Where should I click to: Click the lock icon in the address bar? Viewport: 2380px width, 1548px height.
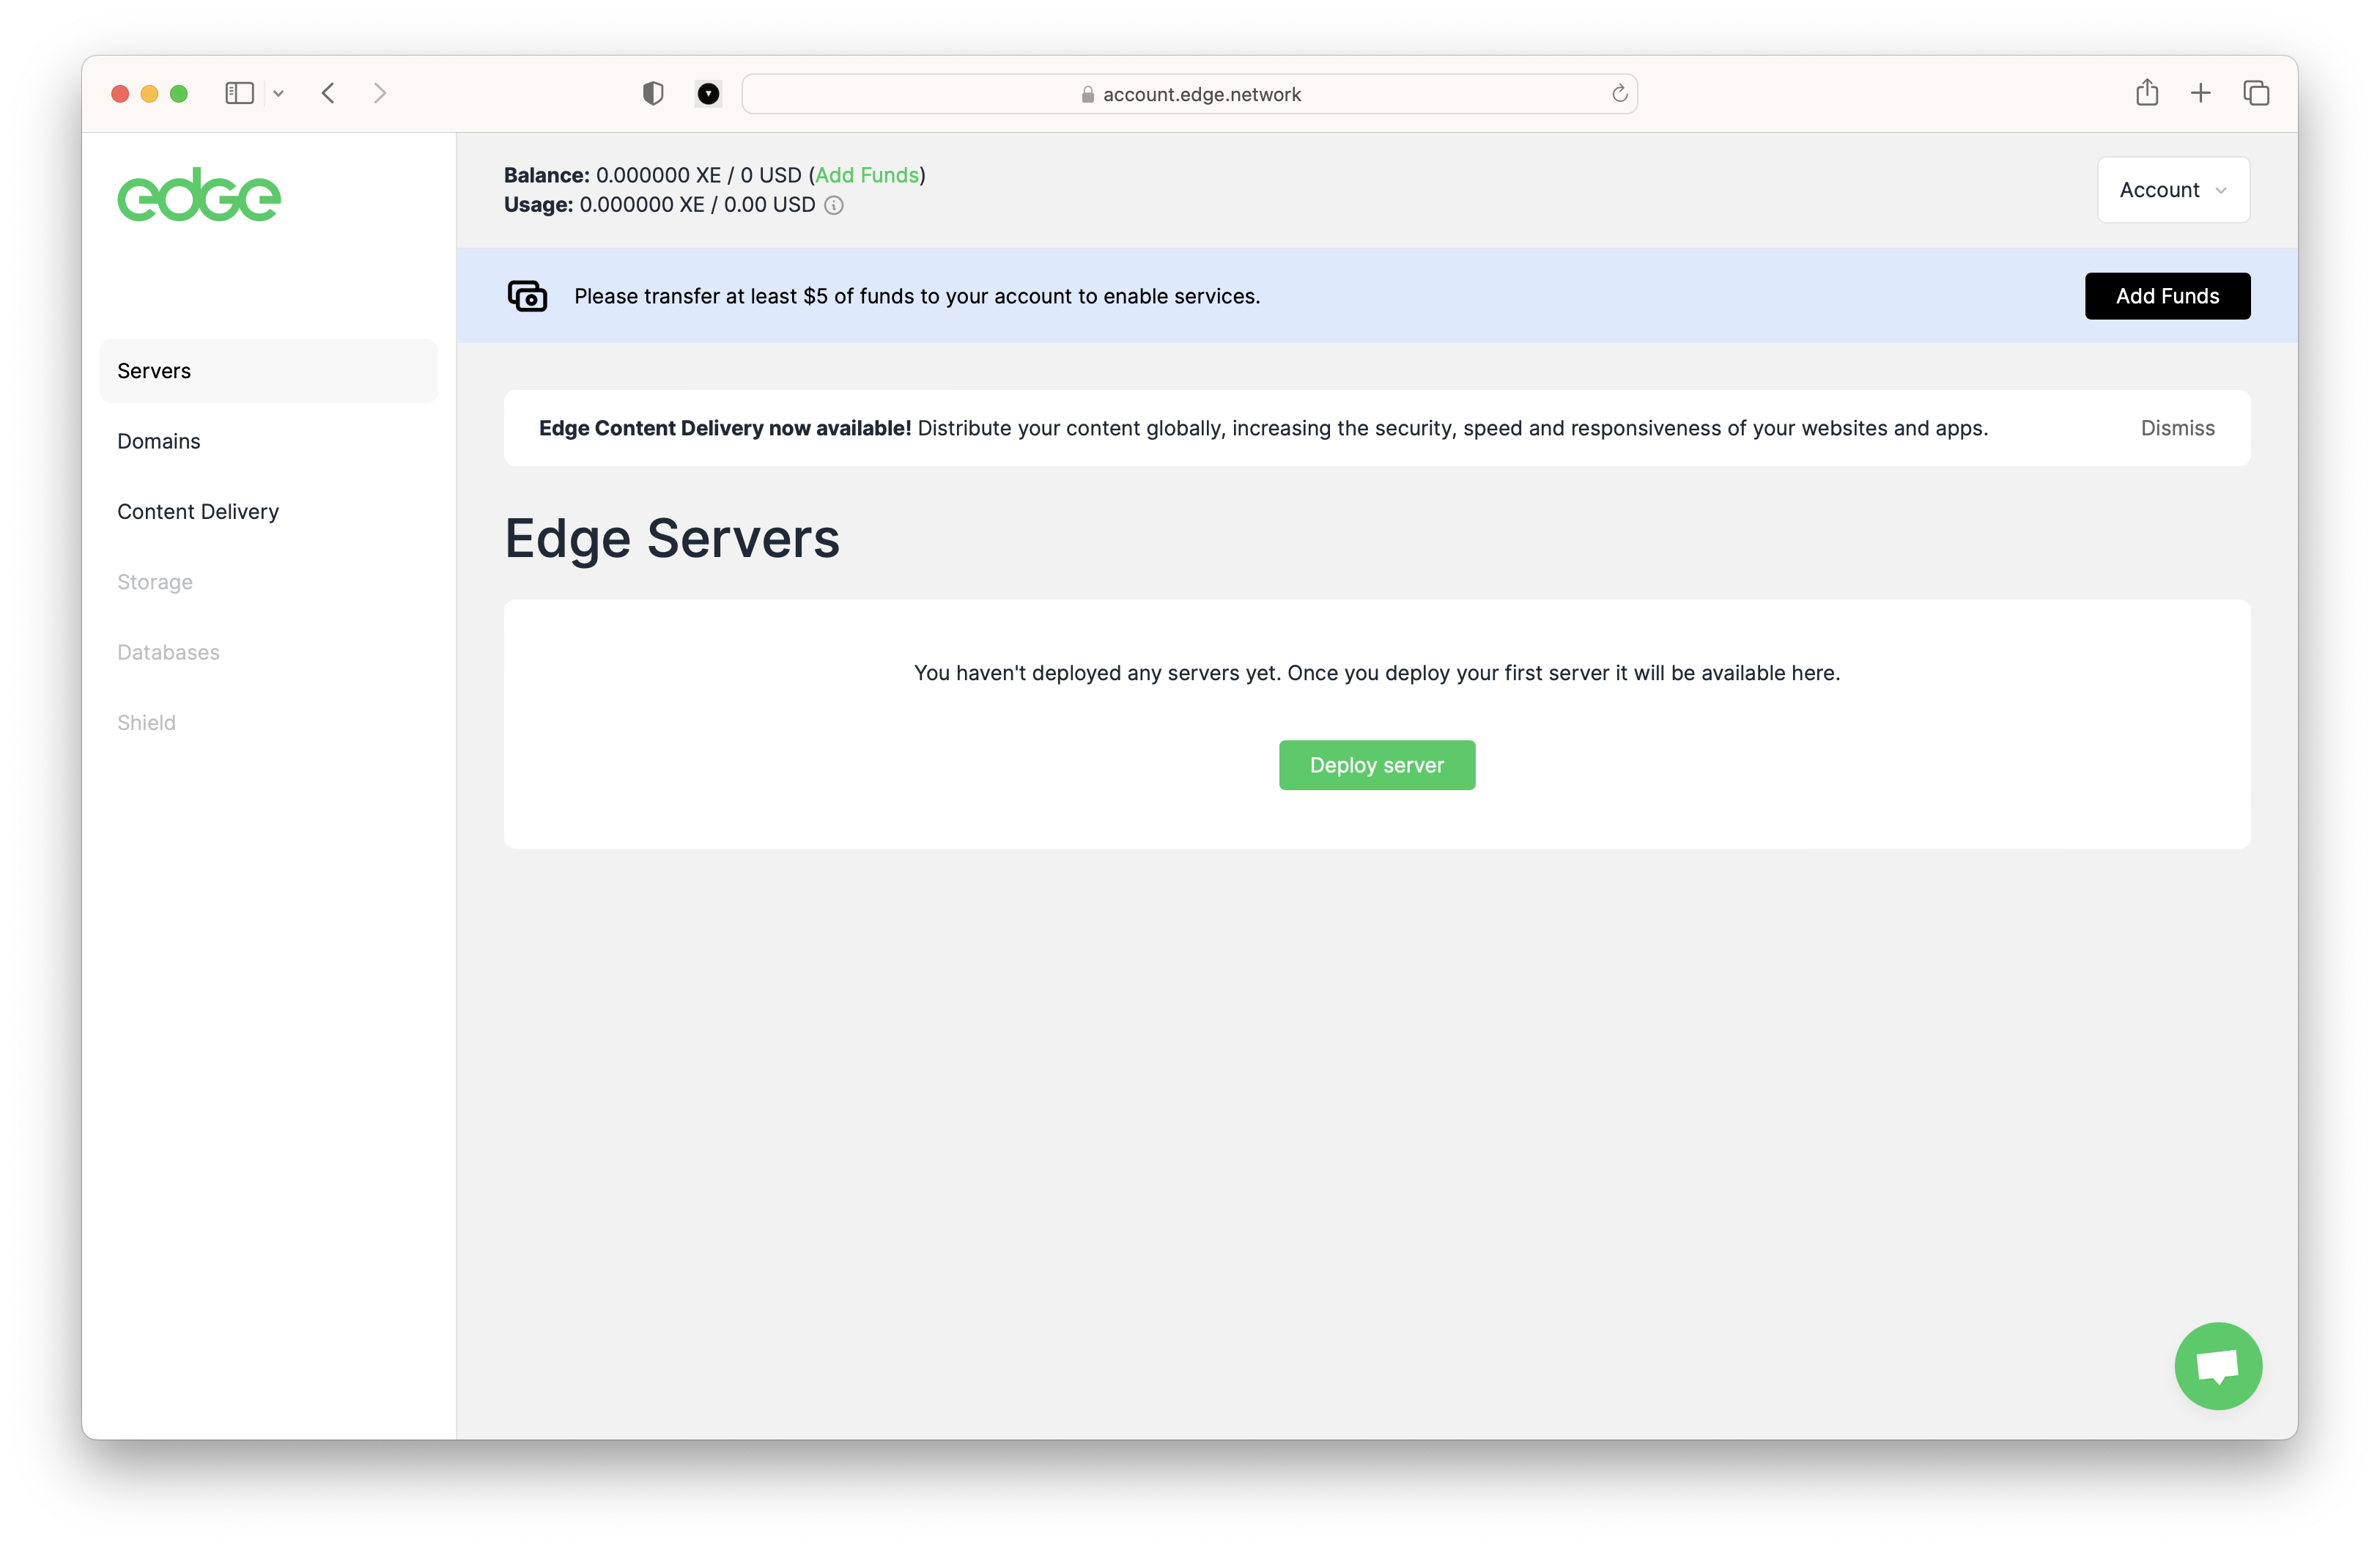1088,94
